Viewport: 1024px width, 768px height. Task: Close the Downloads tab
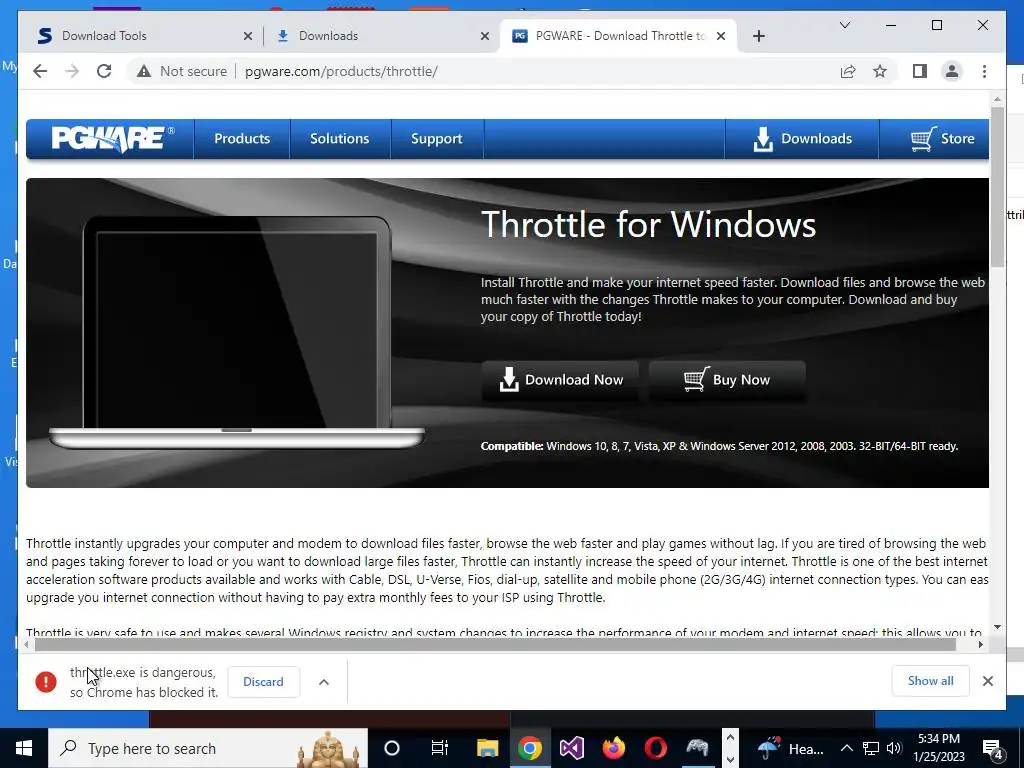(485, 36)
